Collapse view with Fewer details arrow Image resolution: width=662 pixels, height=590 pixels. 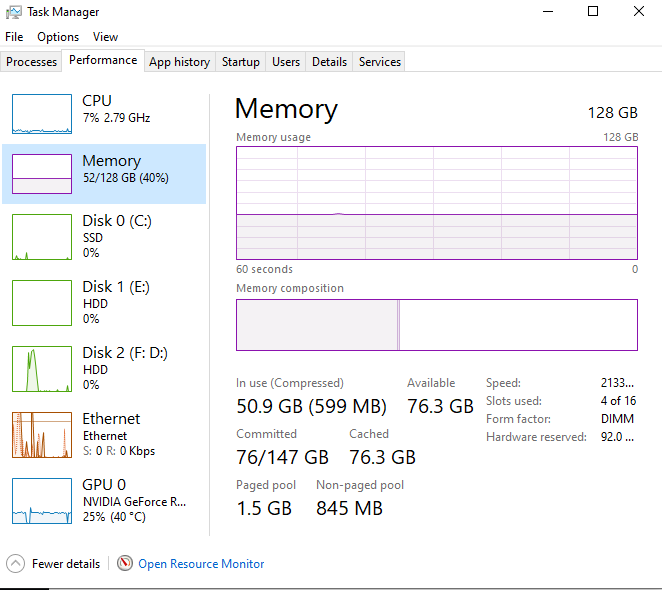(x=15, y=564)
